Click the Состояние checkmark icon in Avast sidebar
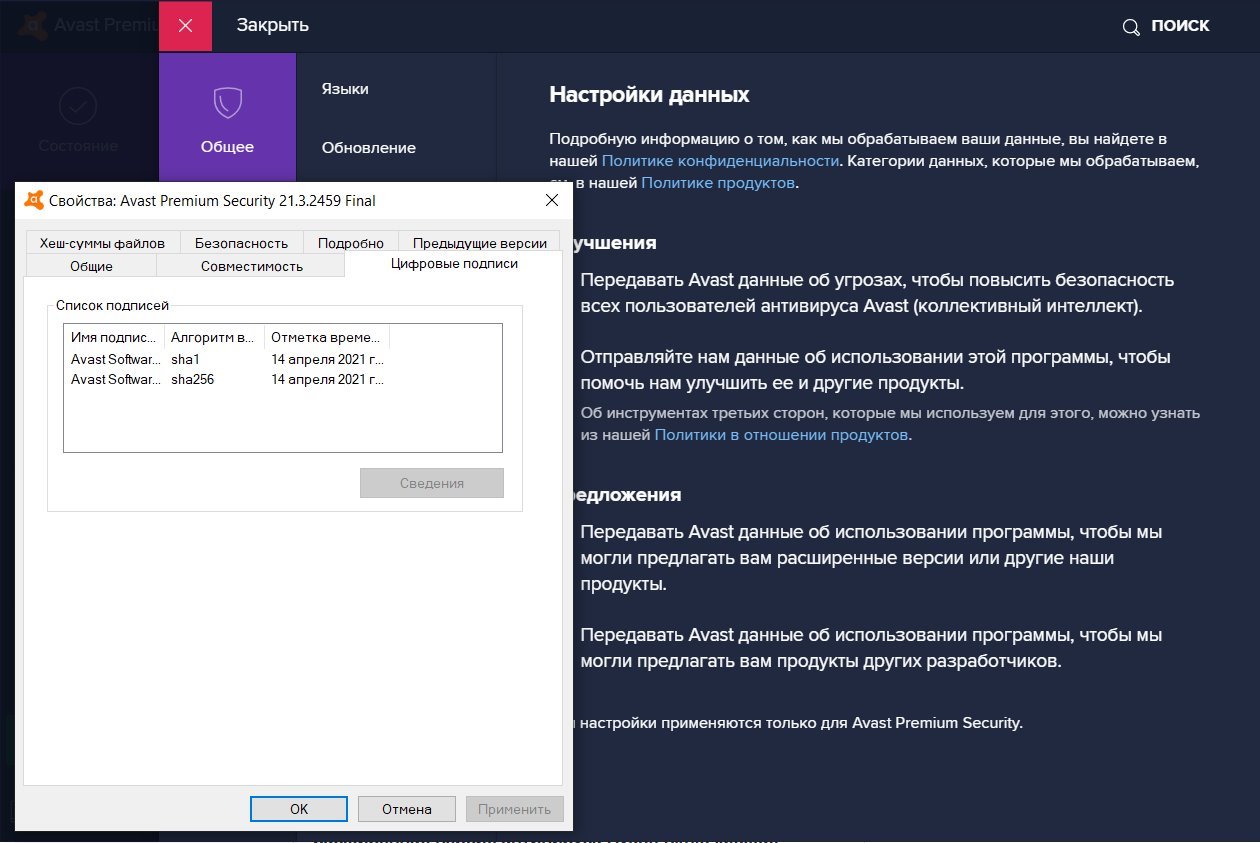The image size is (1260, 843). (x=78, y=105)
